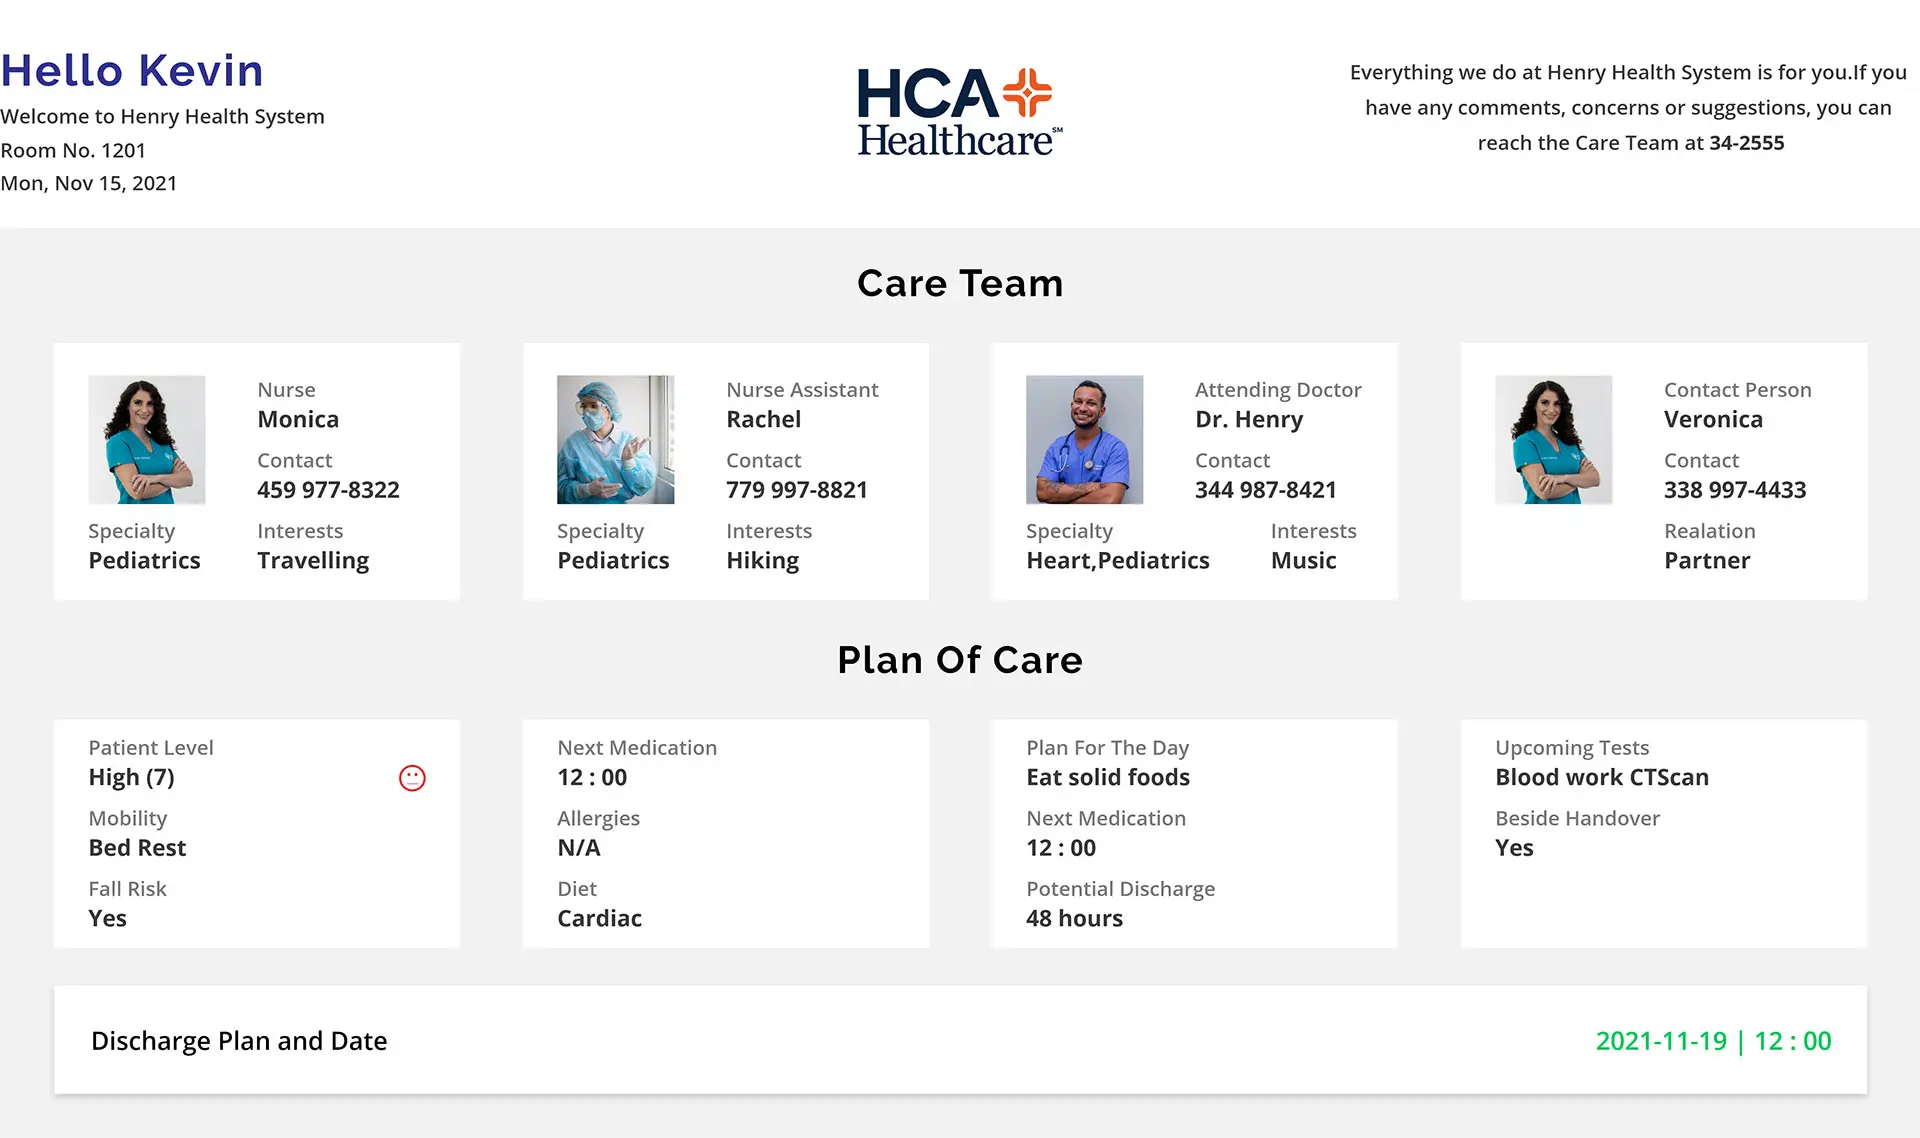Image resolution: width=1920 pixels, height=1138 pixels.
Task: Select Dr. Henry's profile photo
Action: [1084, 439]
